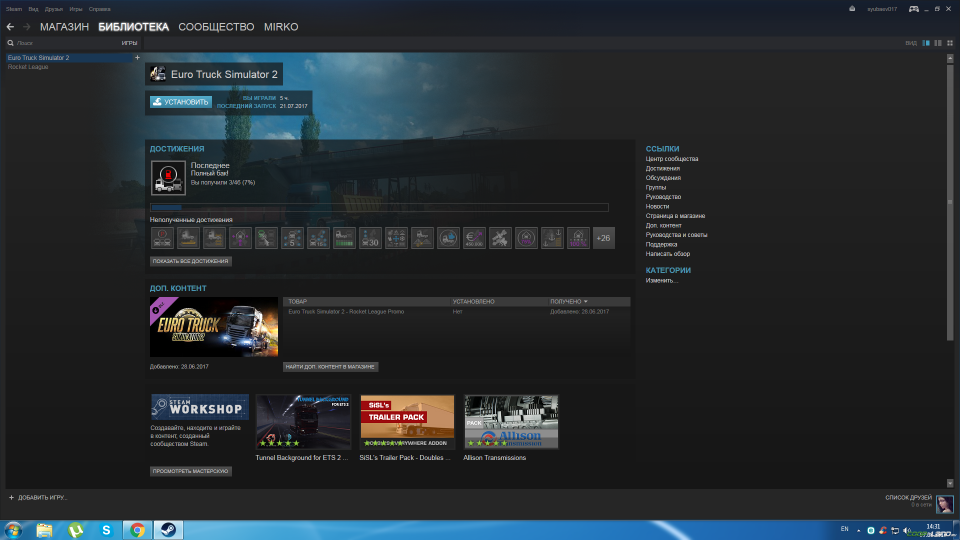This screenshot has width=960, height=540.
Task: Click the locked 450 000 euro achievement icon
Action: [474, 238]
